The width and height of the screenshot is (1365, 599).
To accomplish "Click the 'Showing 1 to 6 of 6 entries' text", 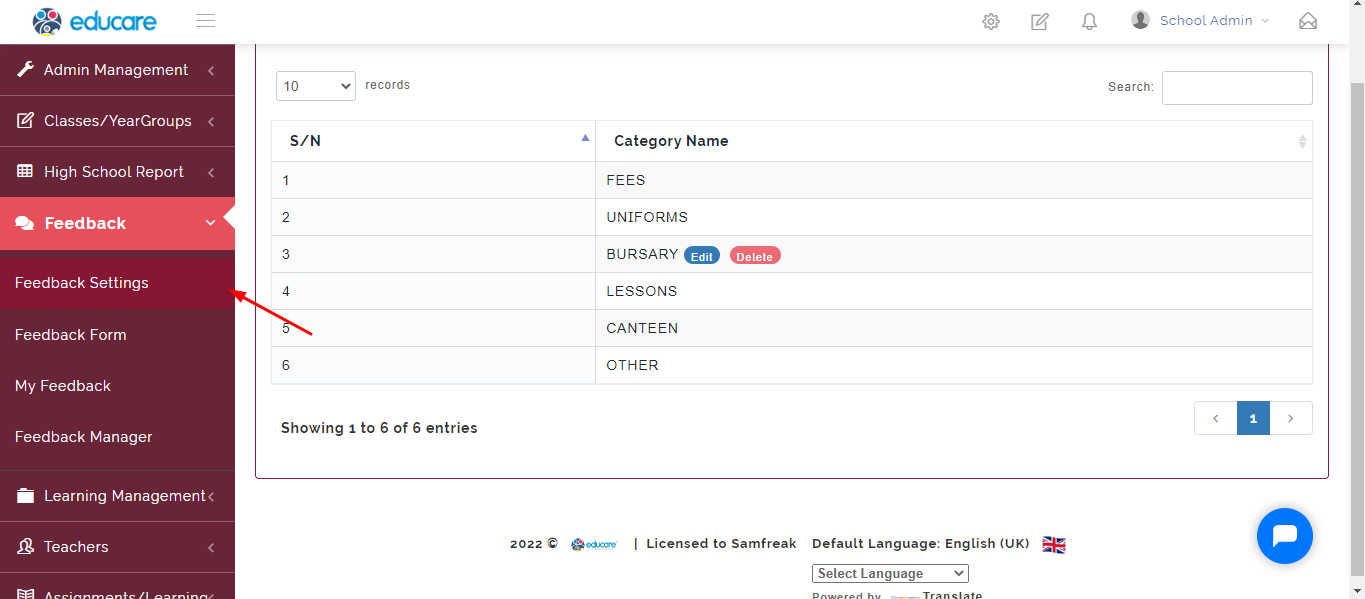I will coord(379,428).
